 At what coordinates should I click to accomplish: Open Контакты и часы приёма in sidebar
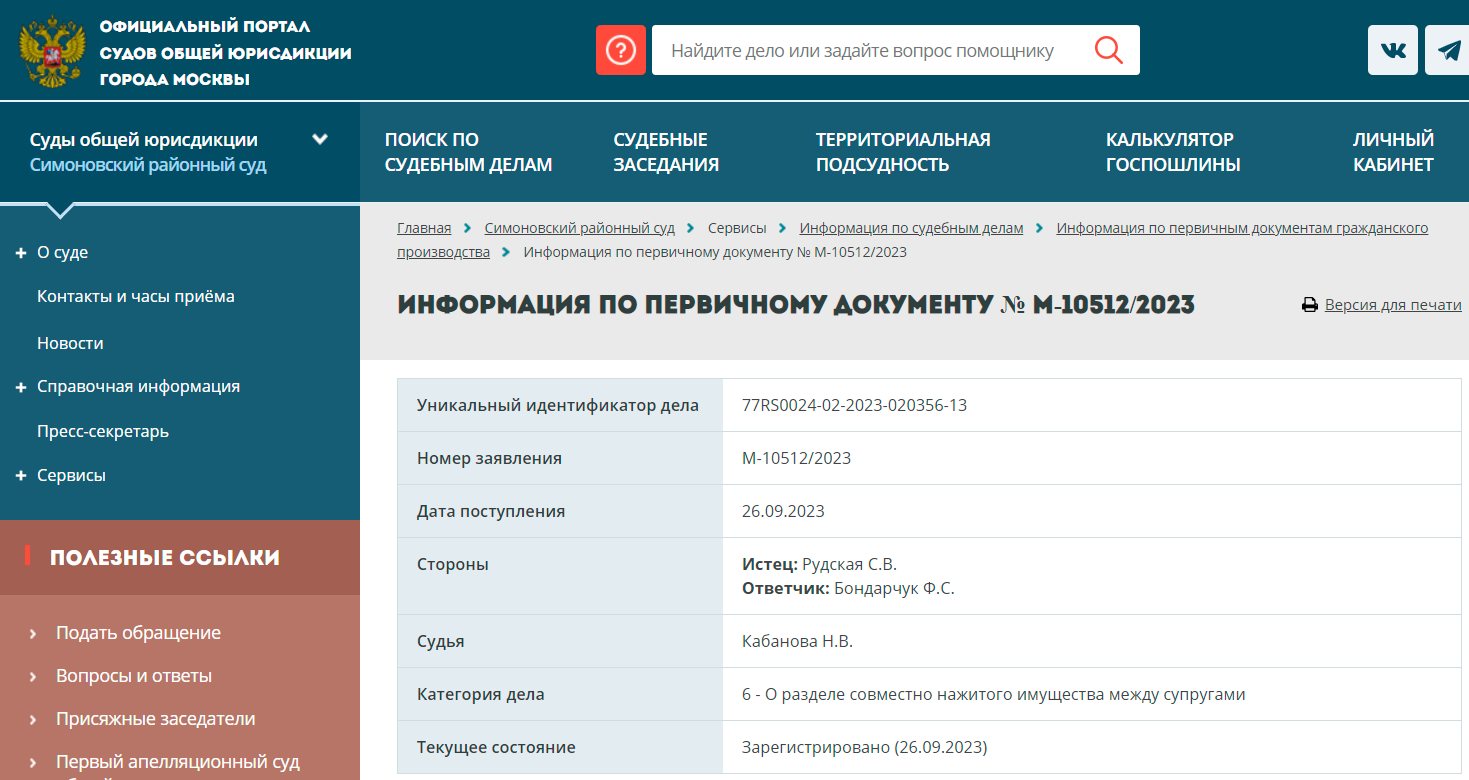(136, 296)
